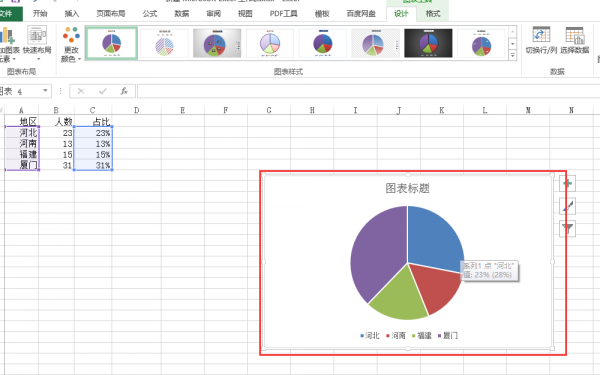Image resolution: width=600 pixels, height=375 pixels.
Task: Switch to the 视图 tab
Action: 245,14
